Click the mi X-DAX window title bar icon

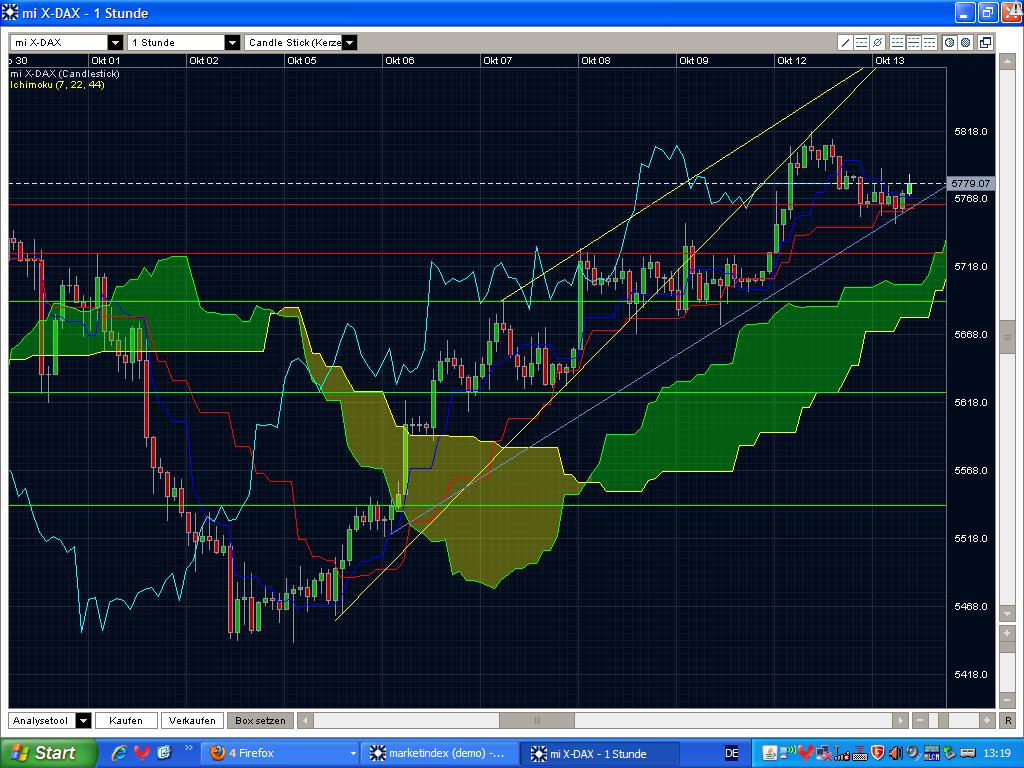tap(10, 12)
